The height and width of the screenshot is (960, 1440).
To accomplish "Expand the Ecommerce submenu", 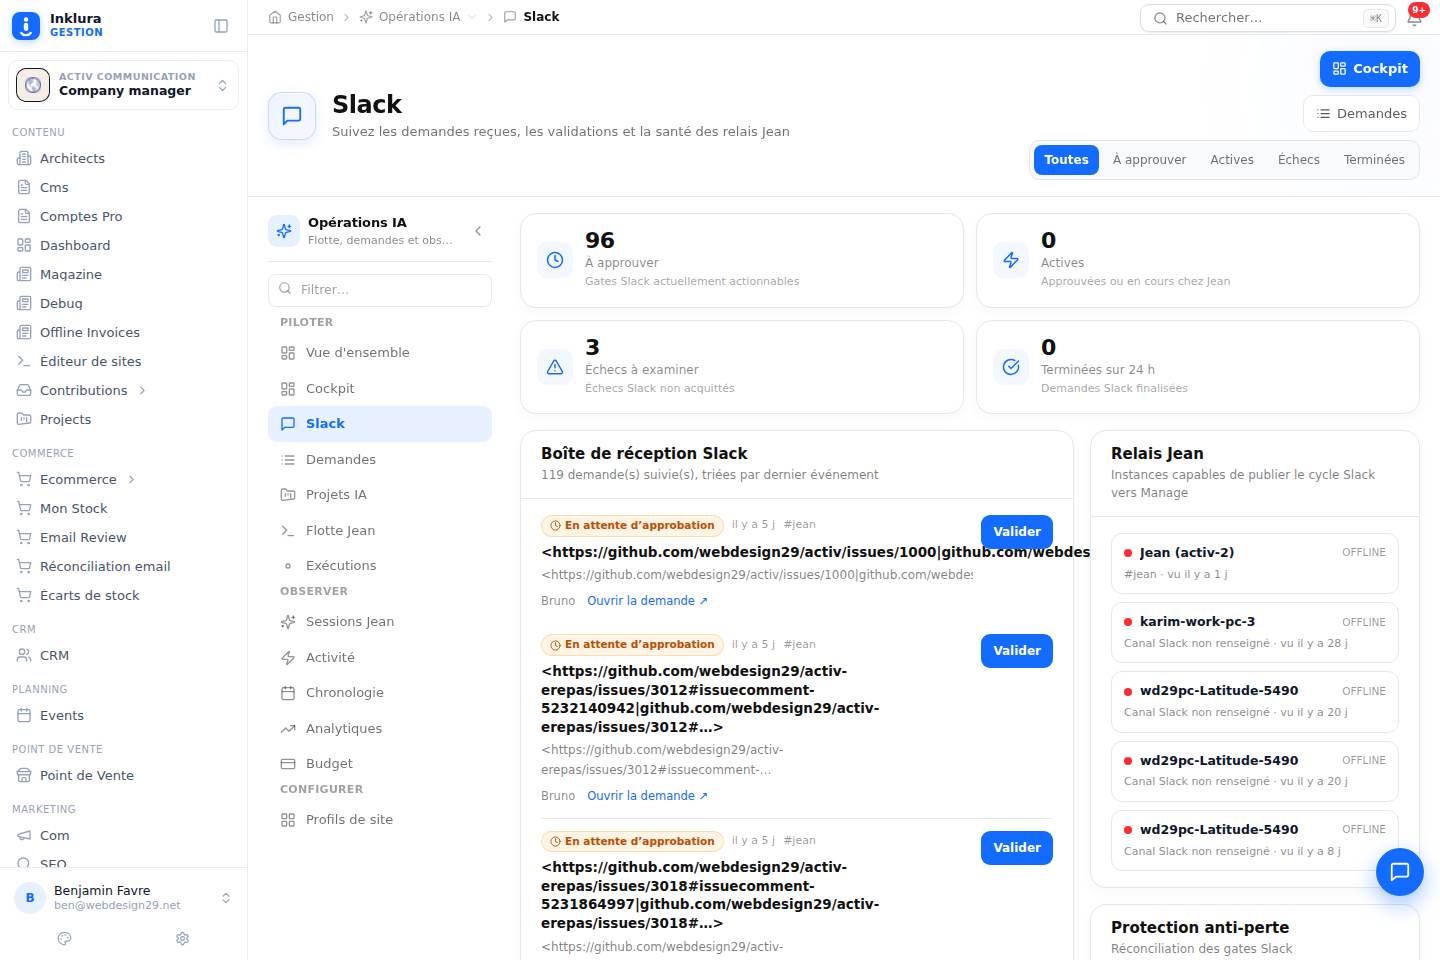I will [x=131, y=479].
